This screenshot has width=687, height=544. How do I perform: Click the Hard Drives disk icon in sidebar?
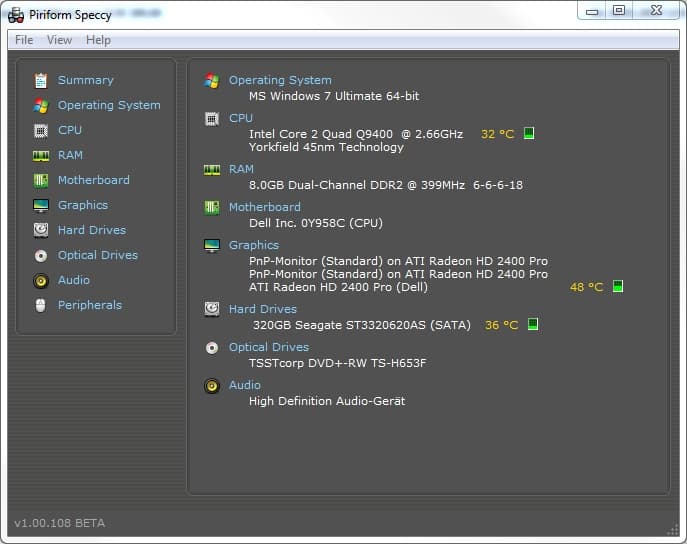41,230
